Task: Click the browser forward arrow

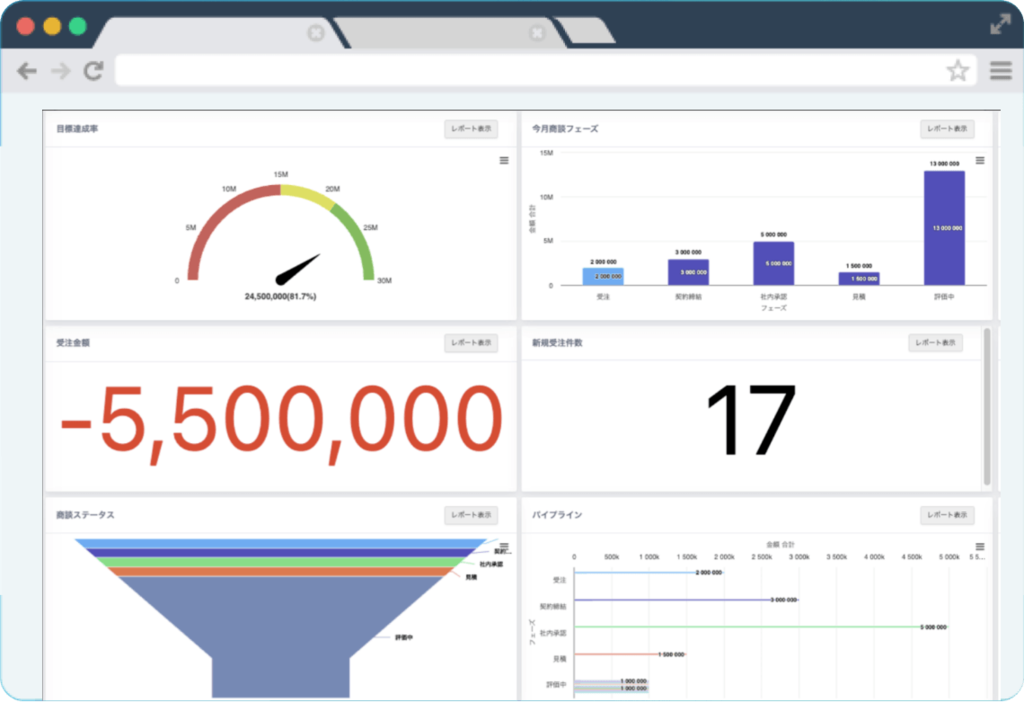Action: [x=60, y=71]
